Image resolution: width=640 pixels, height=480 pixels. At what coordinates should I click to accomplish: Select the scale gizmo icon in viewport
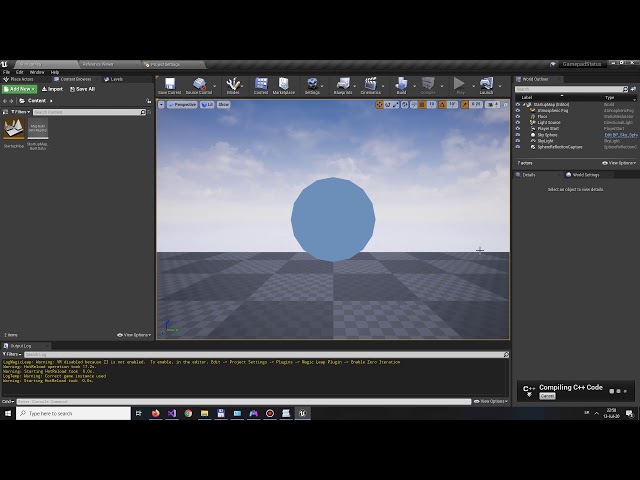tap(396, 105)
